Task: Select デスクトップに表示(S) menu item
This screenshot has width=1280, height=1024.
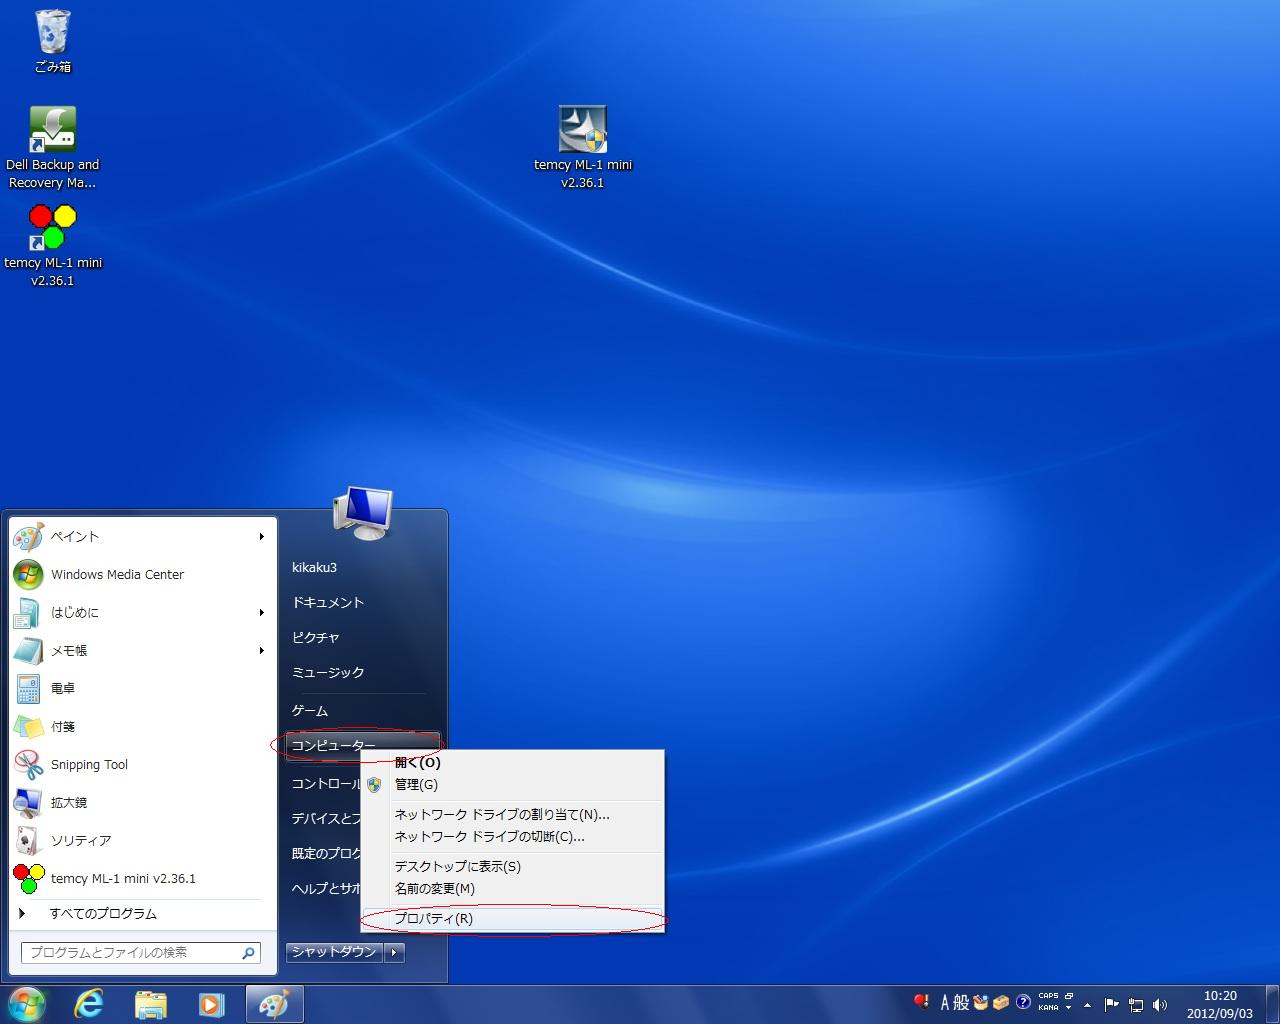Action: point(513,866)
